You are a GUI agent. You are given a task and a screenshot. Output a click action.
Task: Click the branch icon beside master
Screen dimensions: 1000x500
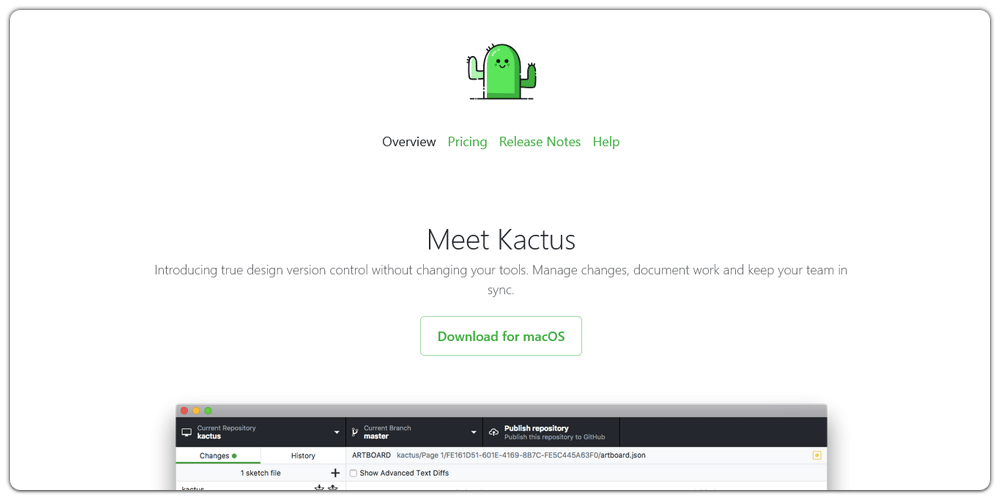pos(355,432)
